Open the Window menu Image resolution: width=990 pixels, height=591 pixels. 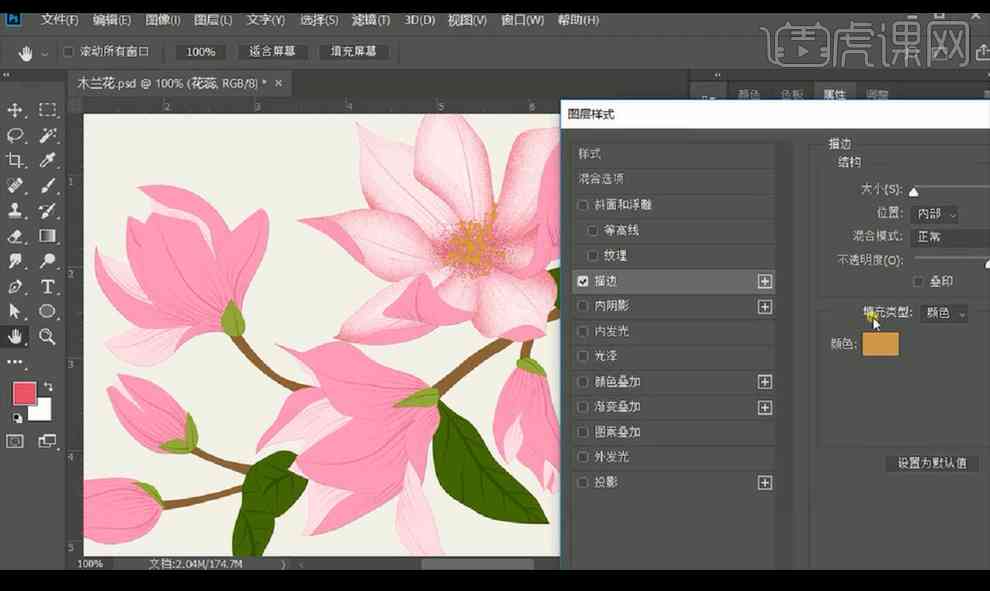pyautogui.click(x=522, y=20)
